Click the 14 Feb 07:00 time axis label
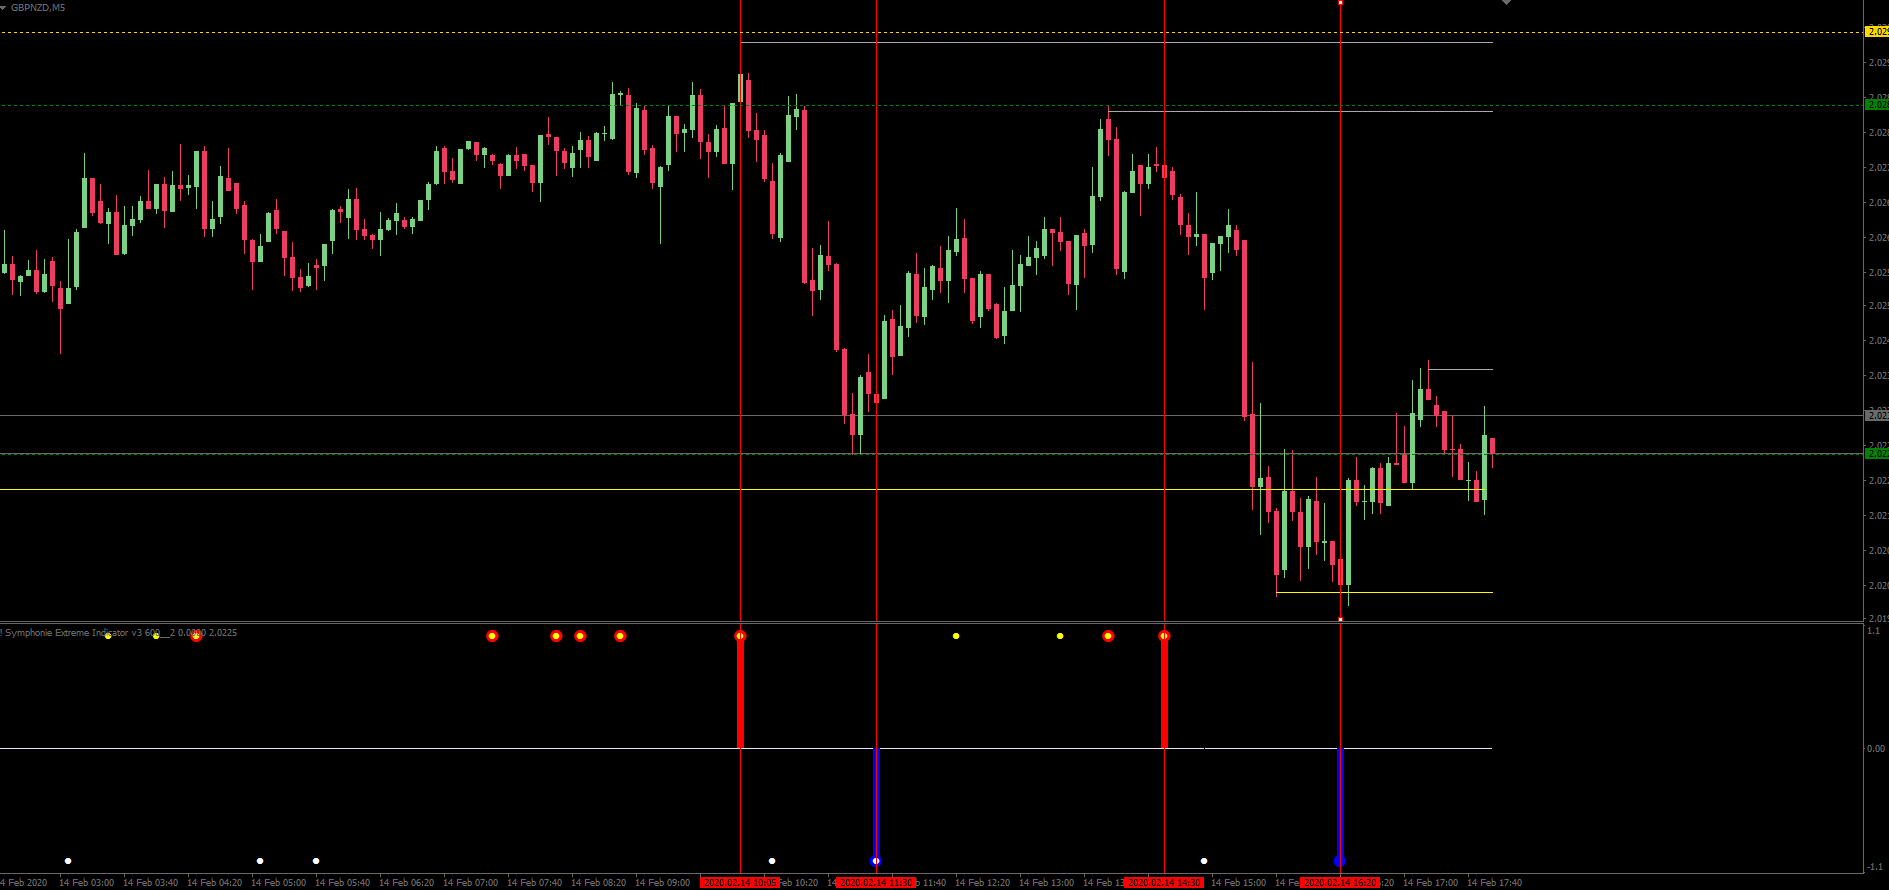This screenshot has width=1889, height=890. point(470,883)
